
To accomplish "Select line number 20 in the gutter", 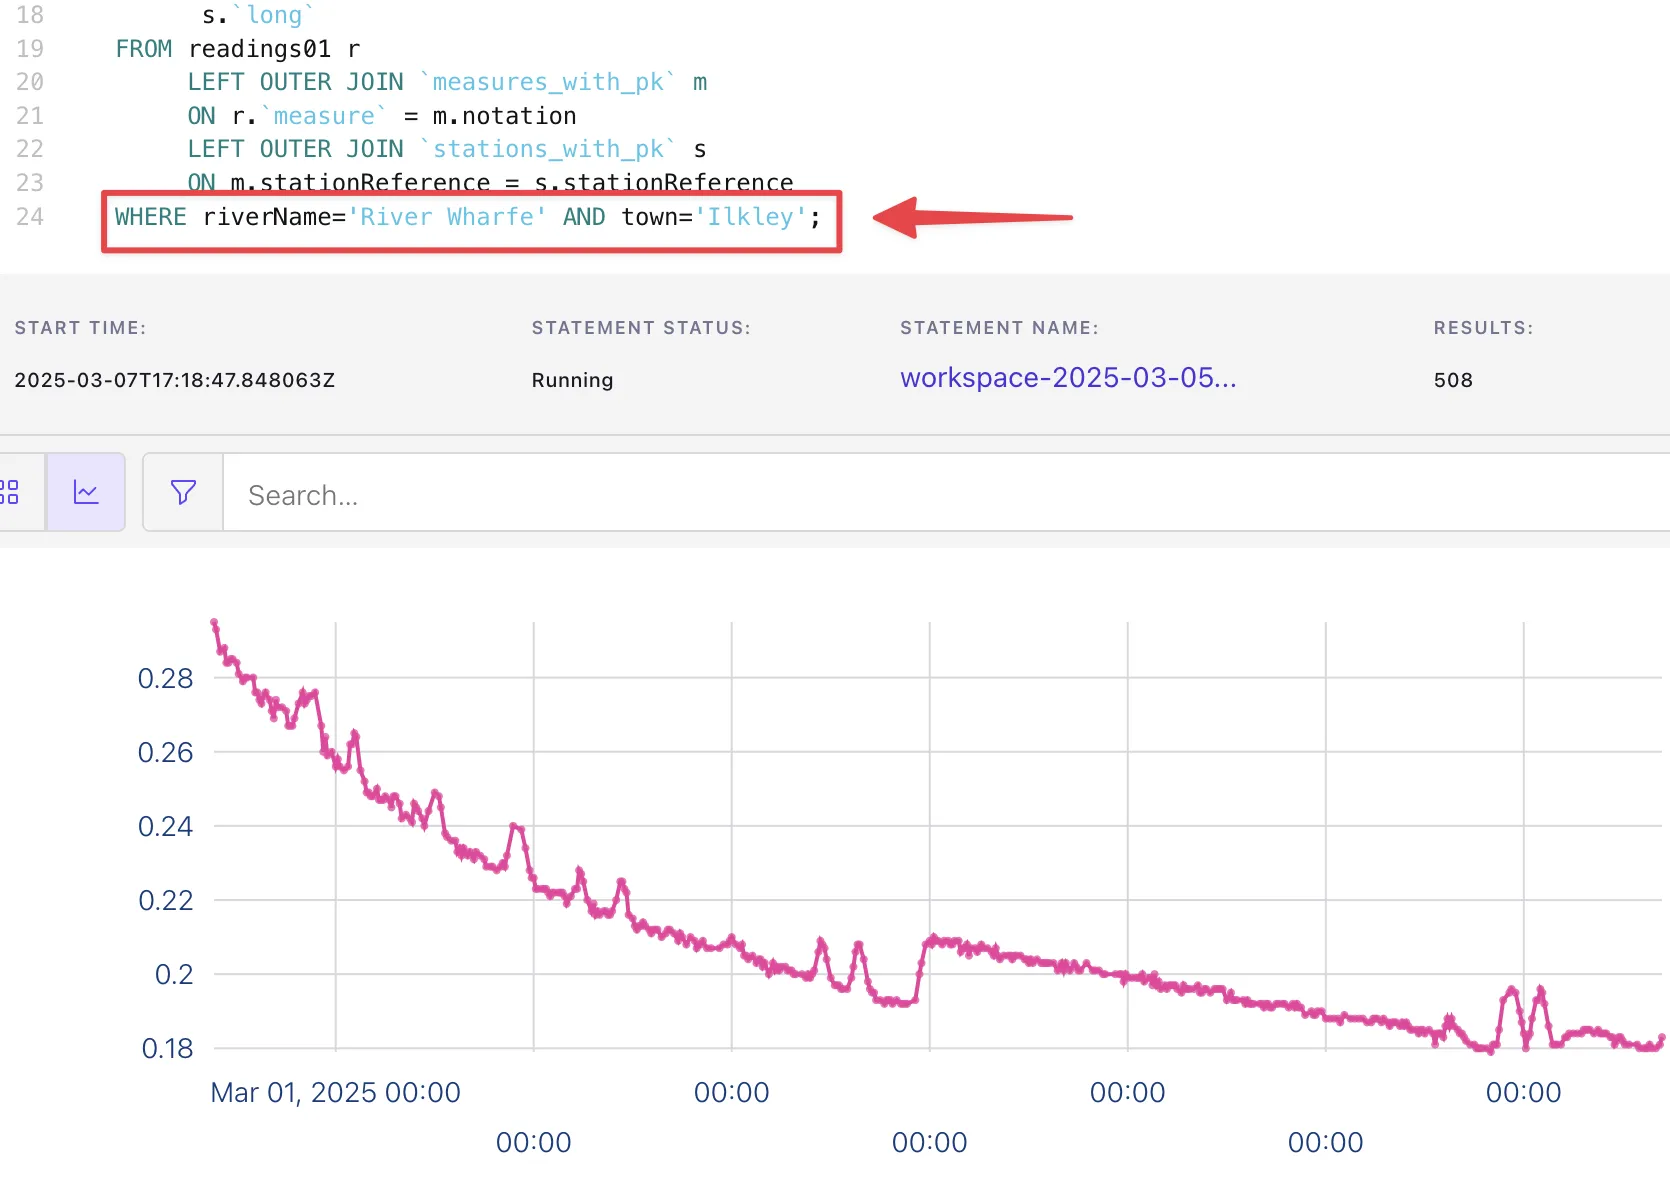I will pyautogui.click(x=30, y=82).
